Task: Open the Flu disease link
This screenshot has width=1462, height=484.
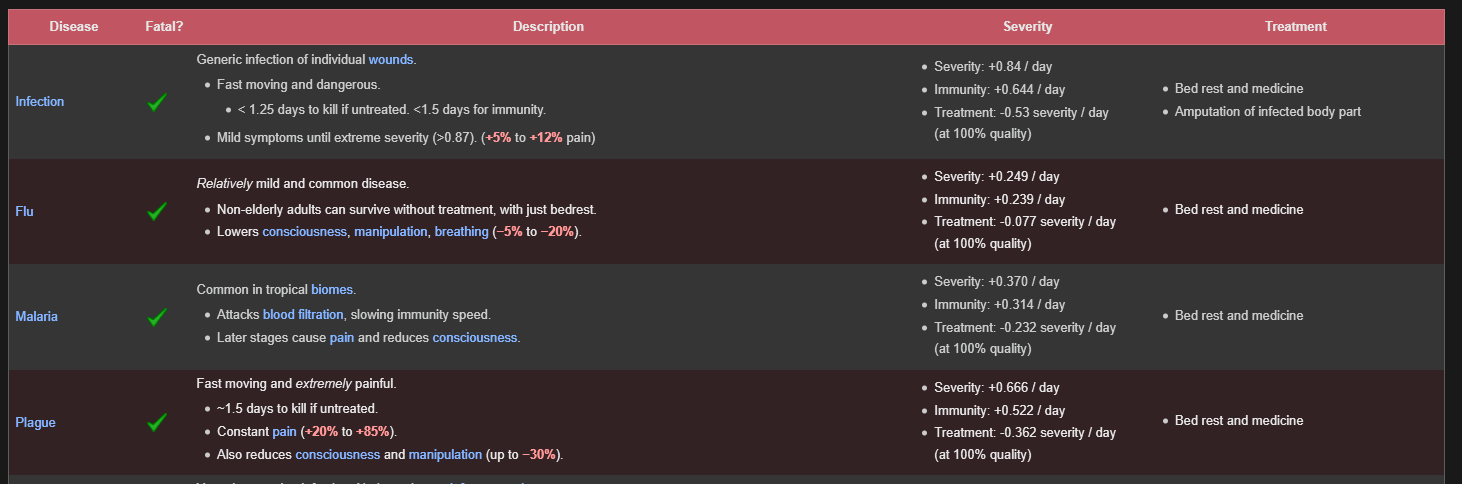Action: (25, 211)
